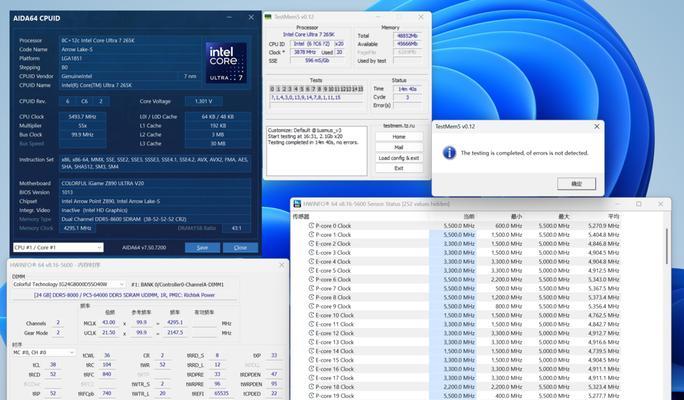Click the Close button in AIDA64 CPUID
The image size is (684, 400).
240,247
